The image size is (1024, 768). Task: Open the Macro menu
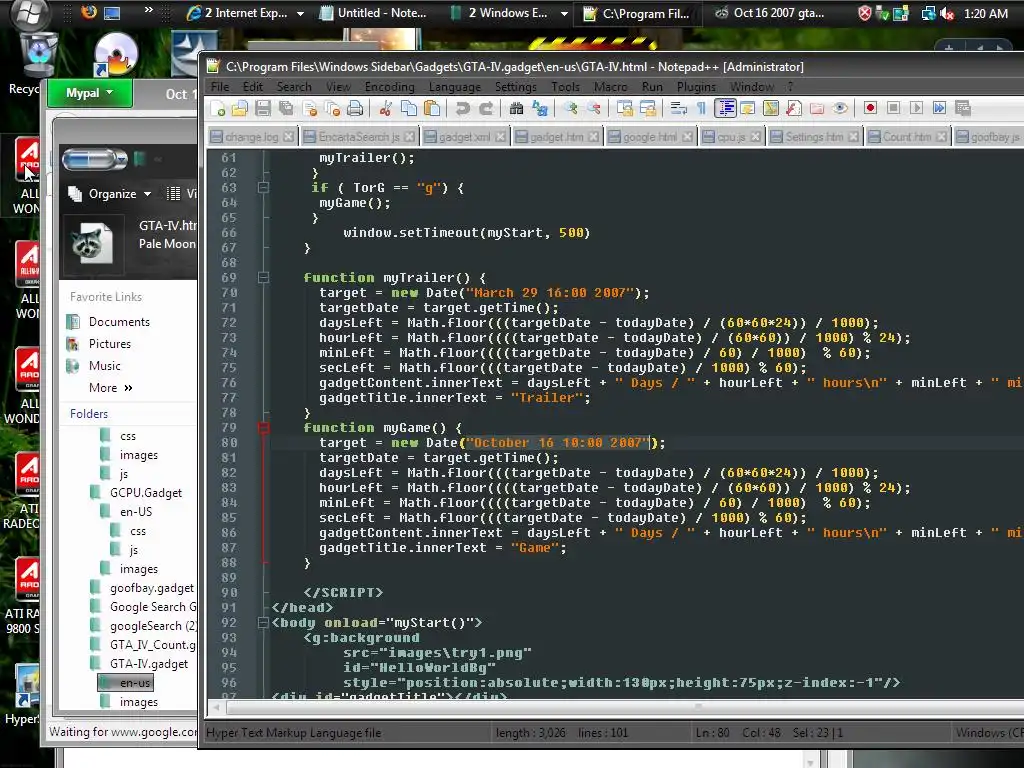pyautogui.click(x=611, y=87)
